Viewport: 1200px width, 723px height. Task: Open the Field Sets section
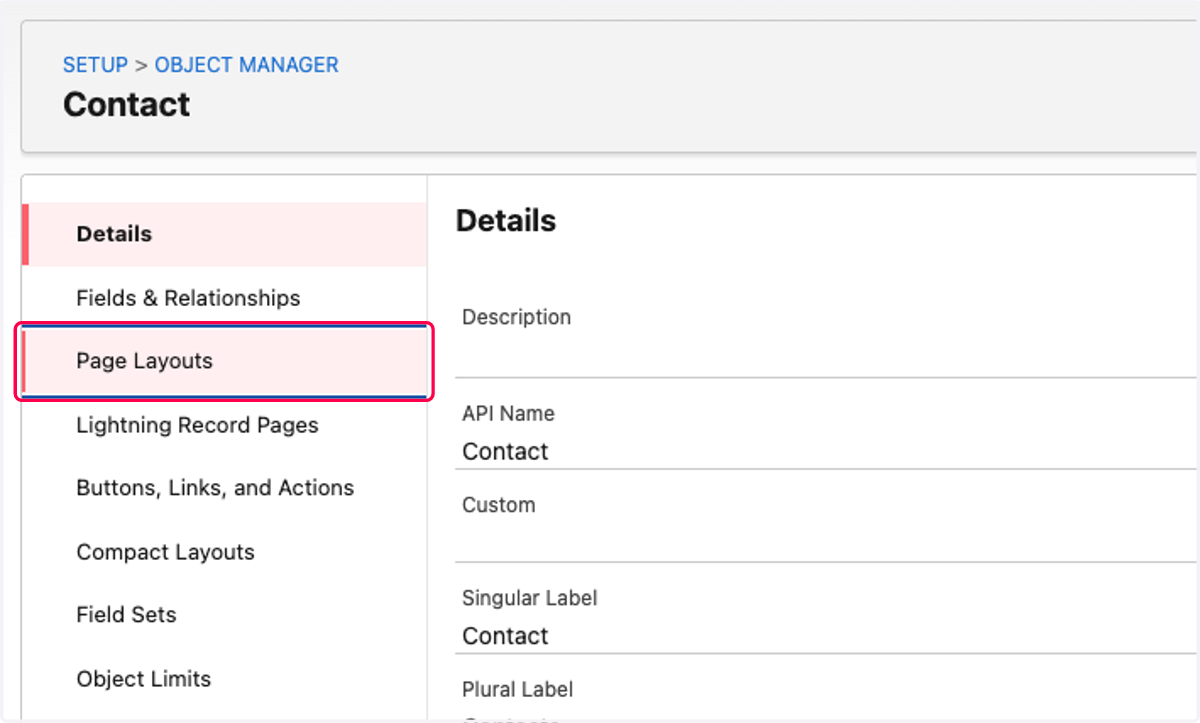[x=225, y=615]
